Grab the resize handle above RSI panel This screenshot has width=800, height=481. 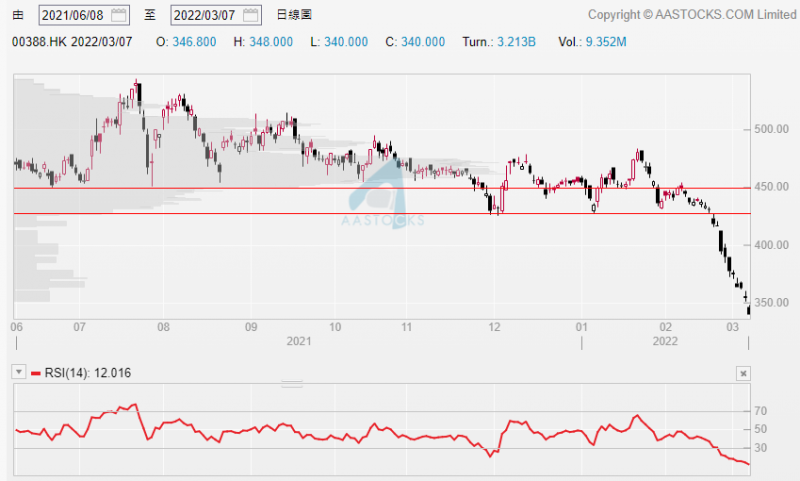click(291, 384)
